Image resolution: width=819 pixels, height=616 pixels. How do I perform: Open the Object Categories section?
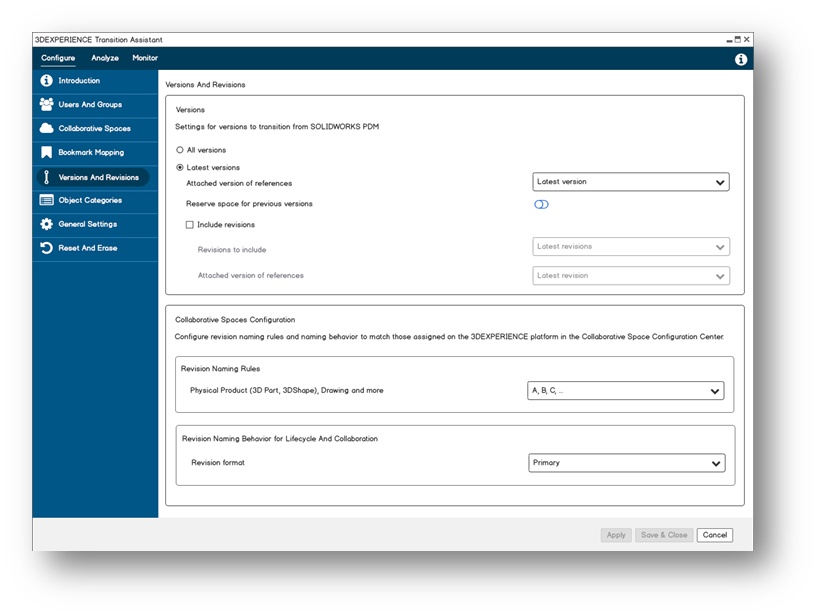click(x=95, y=200)
